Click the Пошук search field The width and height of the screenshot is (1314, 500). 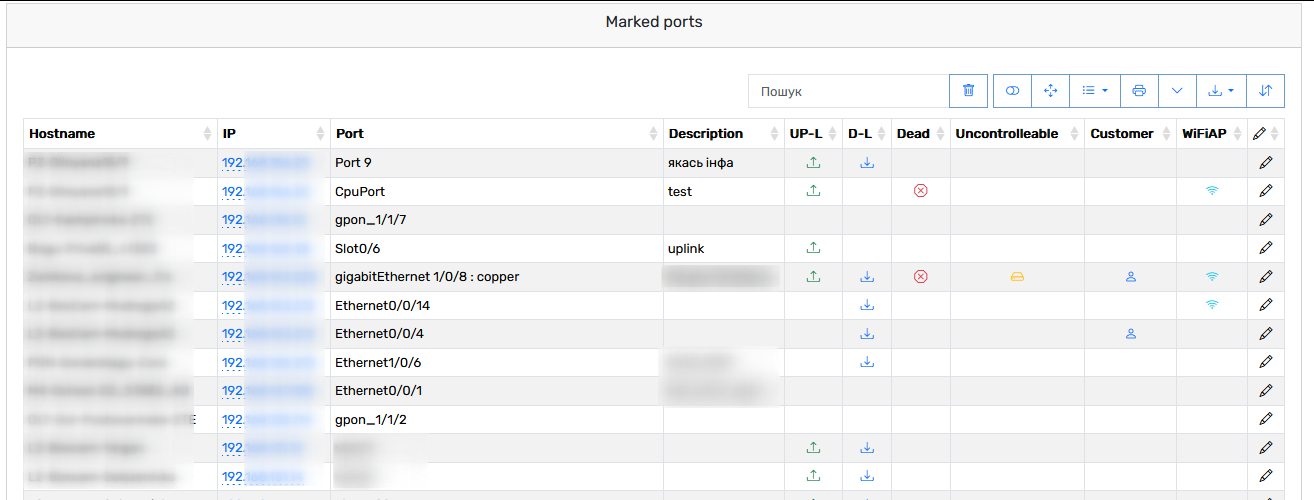pyautogui.click(x=848, y=91)
